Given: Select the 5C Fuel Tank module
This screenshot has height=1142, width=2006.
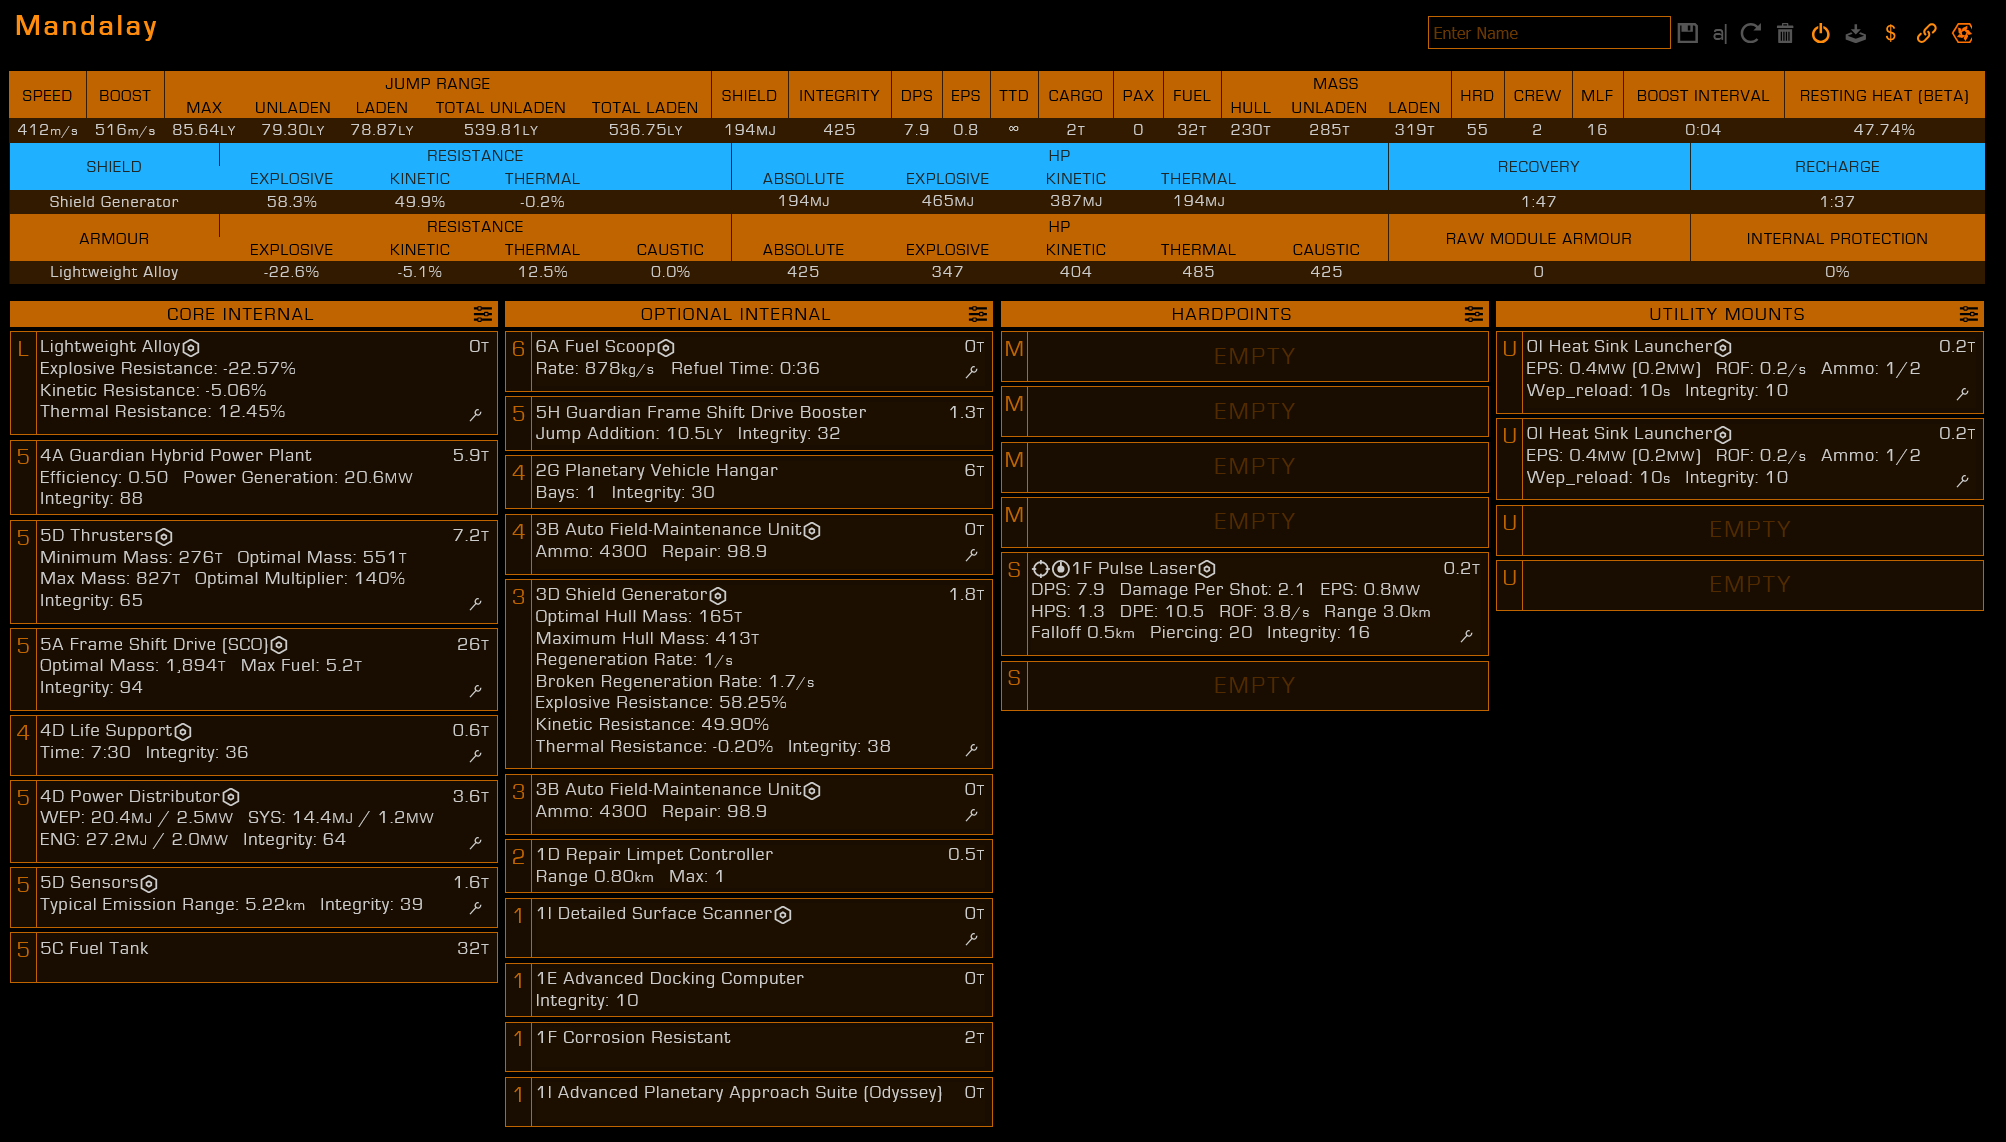Looking at the screenshot, I should (254, 958).
